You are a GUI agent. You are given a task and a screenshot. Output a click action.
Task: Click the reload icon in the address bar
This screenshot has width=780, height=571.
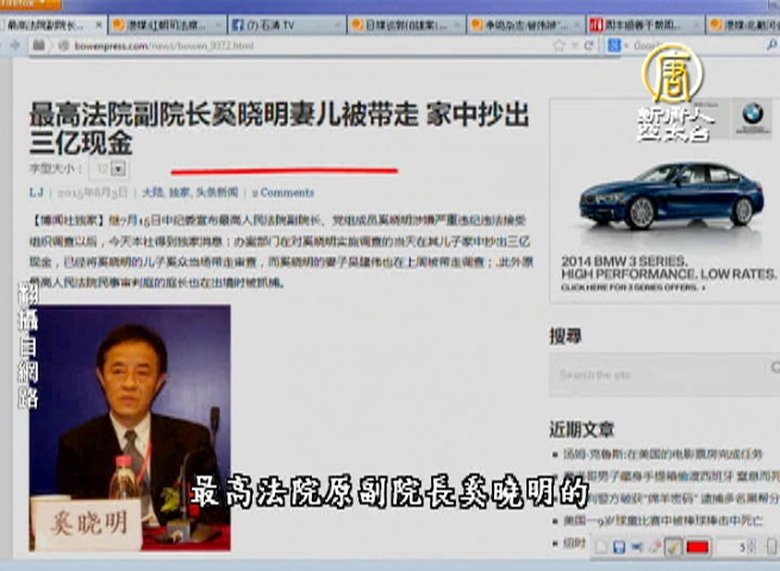(588, 45)
